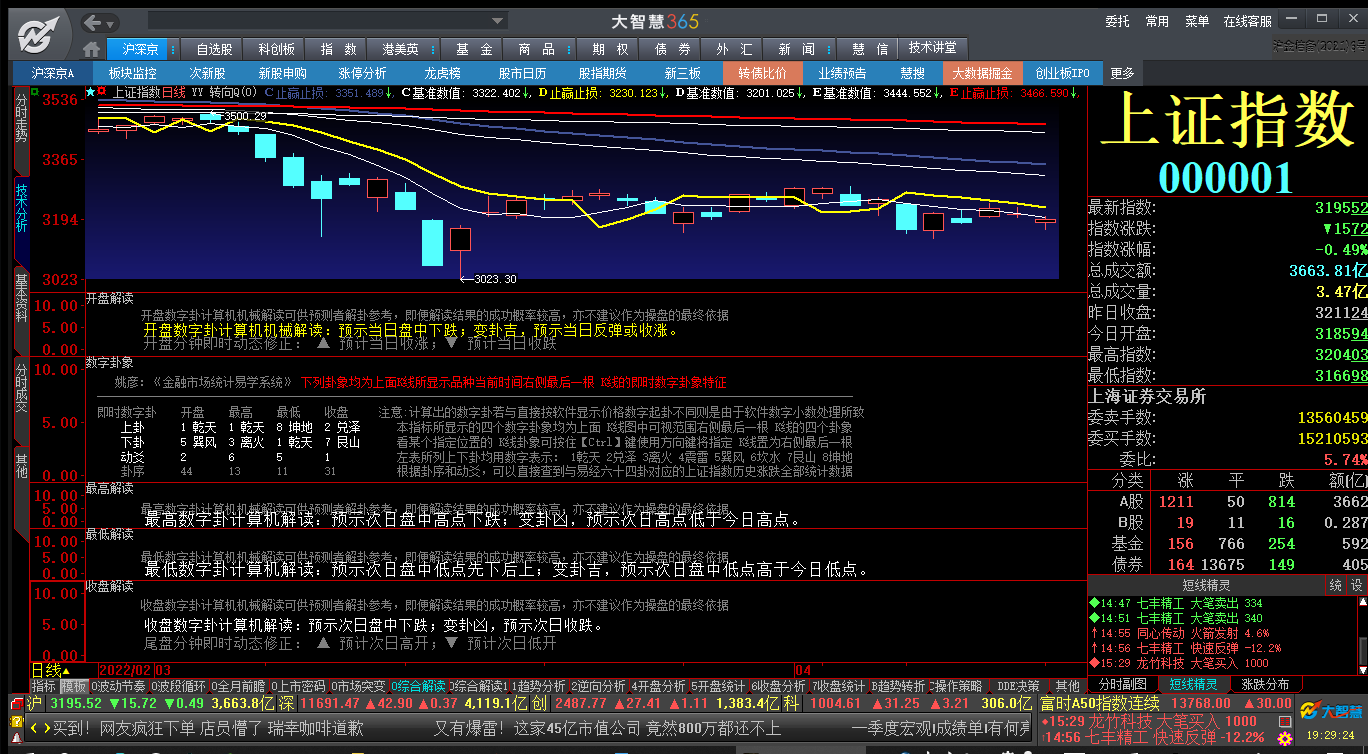Click the back arrow navigation button
Viewport: 1368px width, 754px height.
point(93,22)
